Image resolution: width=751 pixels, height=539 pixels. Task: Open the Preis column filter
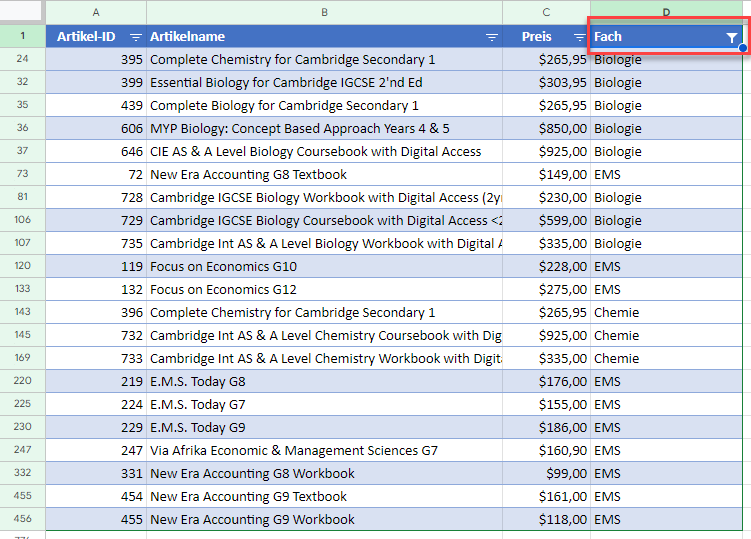[580, 37]
